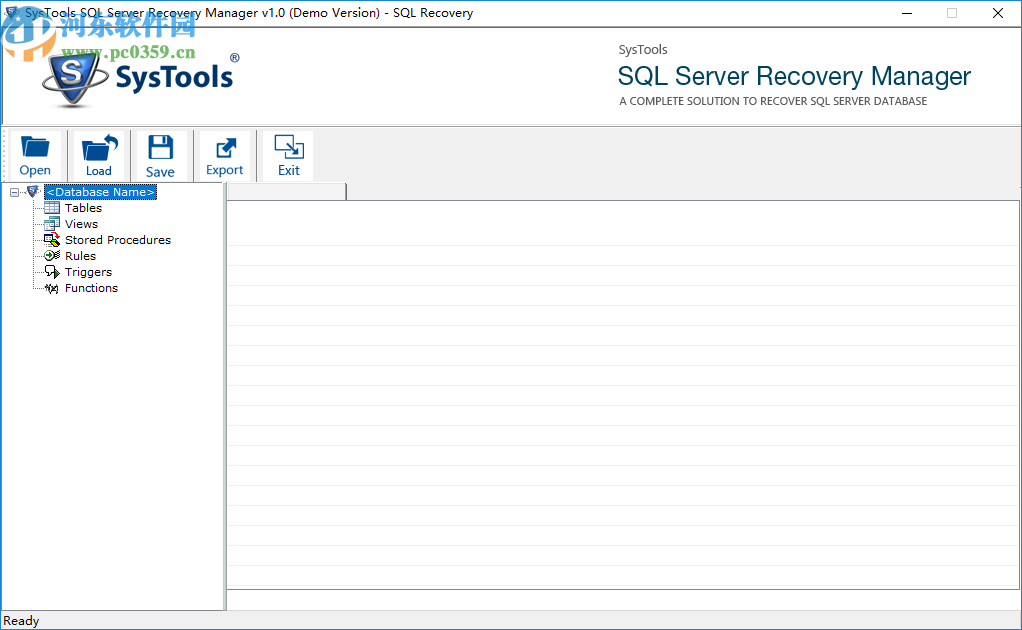
Task: Click the Triggers icon in the tree
Action: pyautogui.click(x=51, y=271)
